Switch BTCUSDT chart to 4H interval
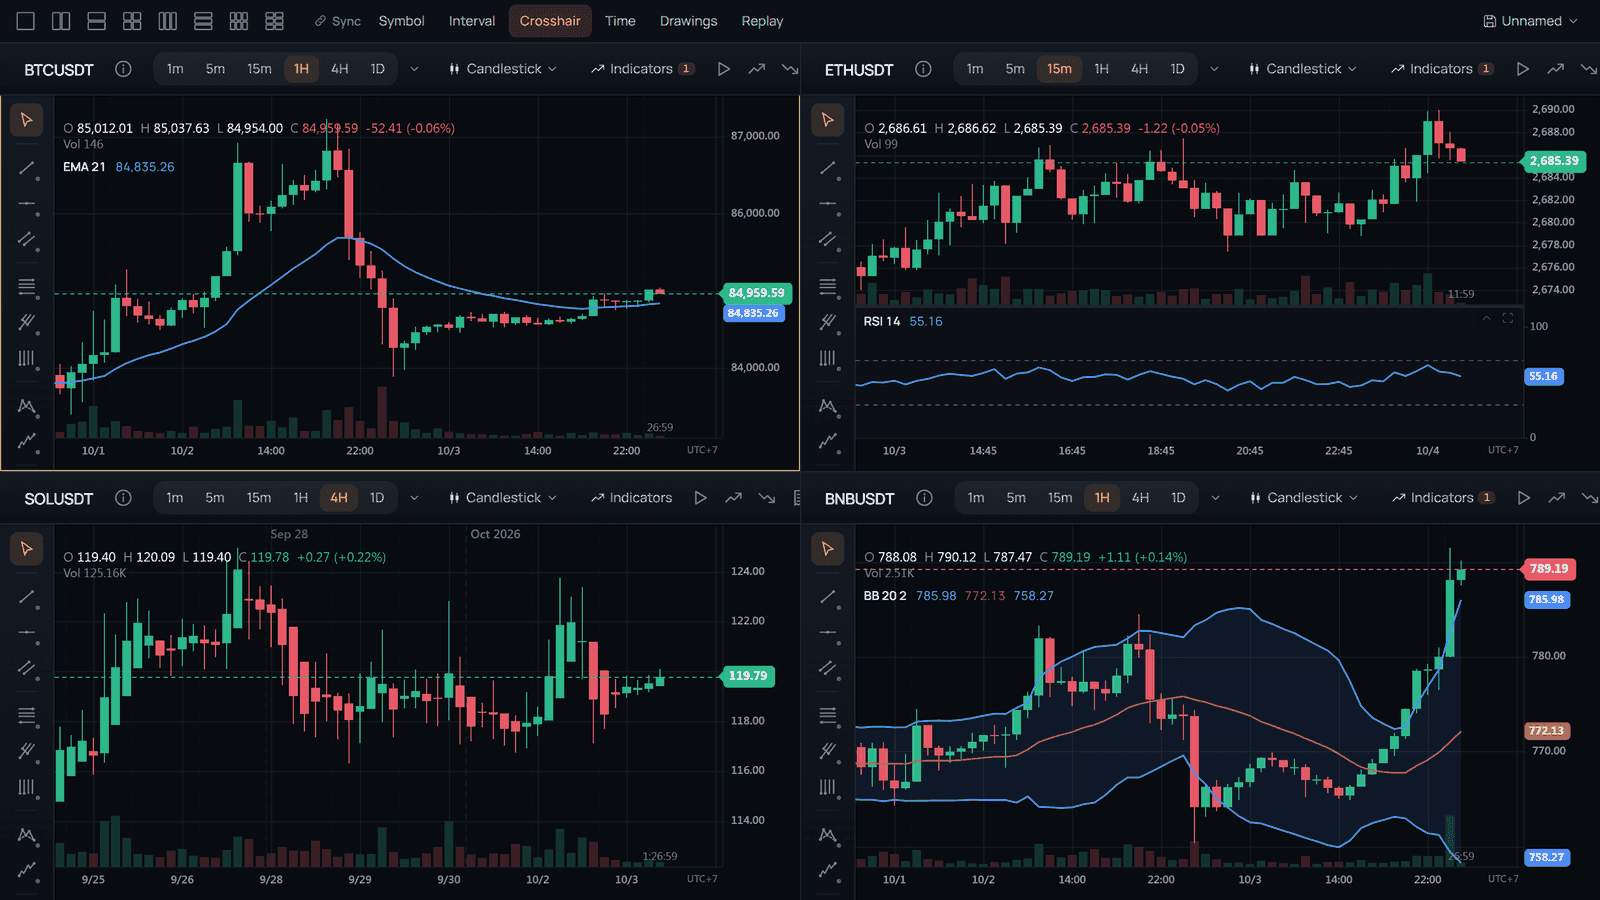This screenshot has width=1600, height=900. (340, 69)
